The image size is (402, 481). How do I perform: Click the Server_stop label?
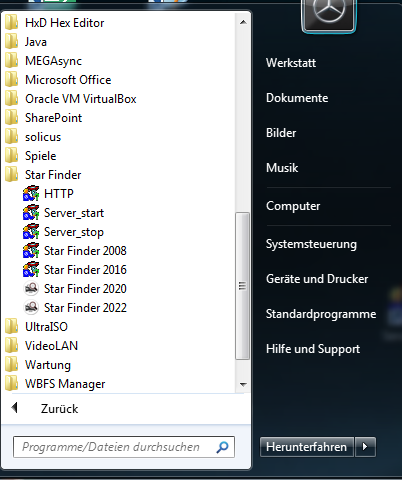click(x=74, y=232)
